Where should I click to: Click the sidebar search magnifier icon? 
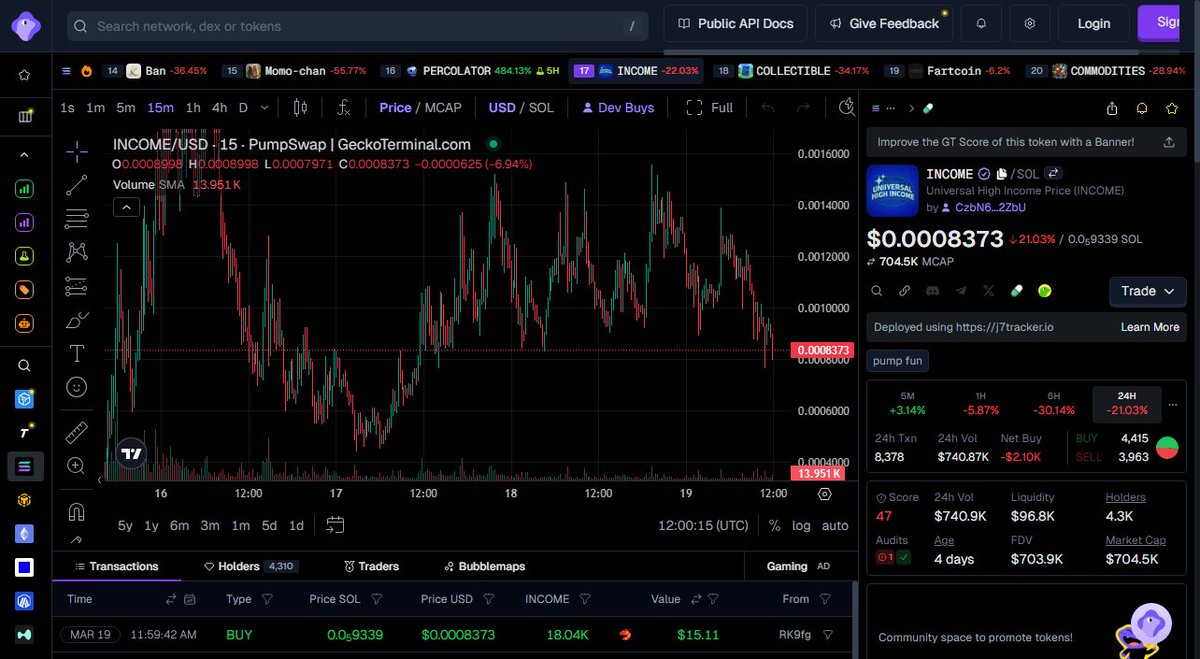[24, 366]
